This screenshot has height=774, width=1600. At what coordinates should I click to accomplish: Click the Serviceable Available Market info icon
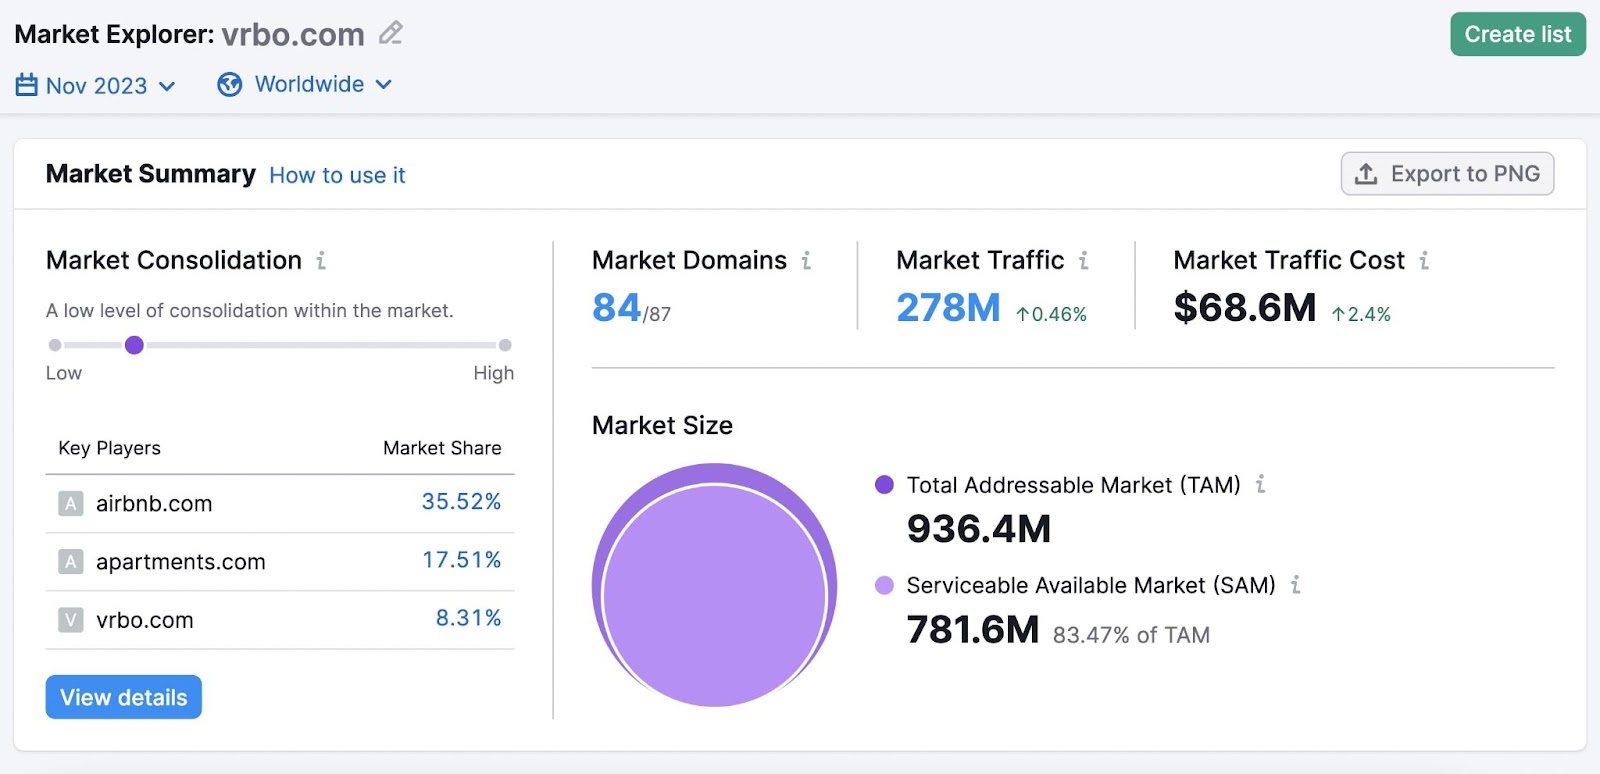click(1295, 585)
